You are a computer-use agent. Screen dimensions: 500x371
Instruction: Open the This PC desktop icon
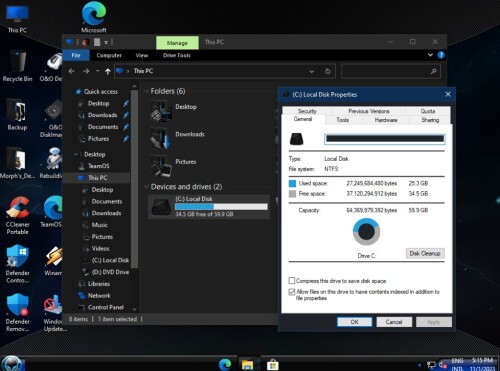click(17, 18)
